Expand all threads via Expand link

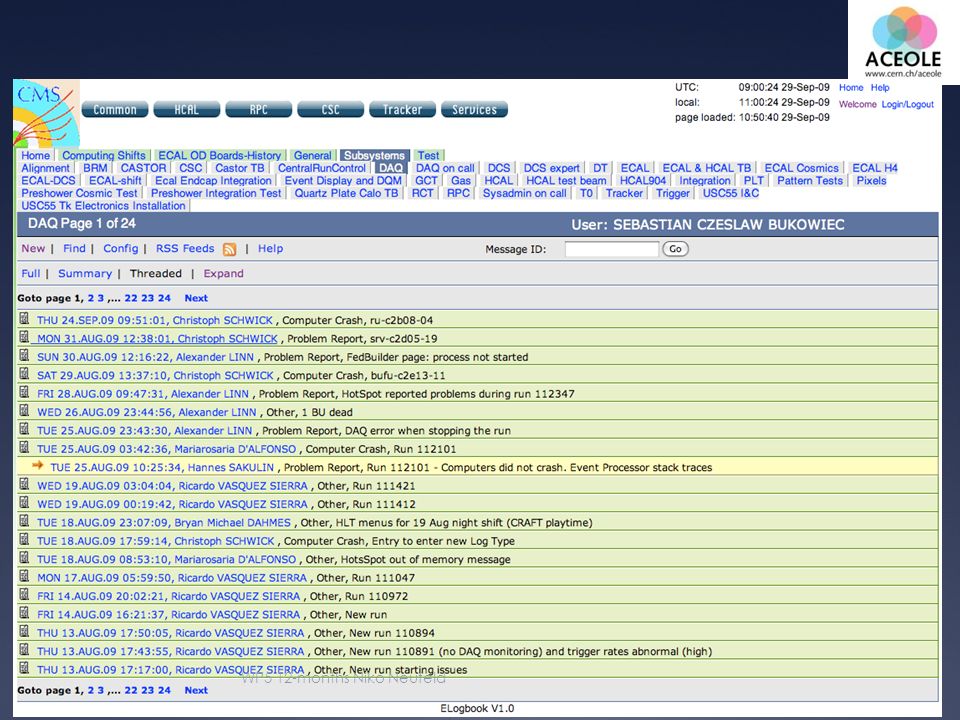pyautogui.click(x=223, y=274)
